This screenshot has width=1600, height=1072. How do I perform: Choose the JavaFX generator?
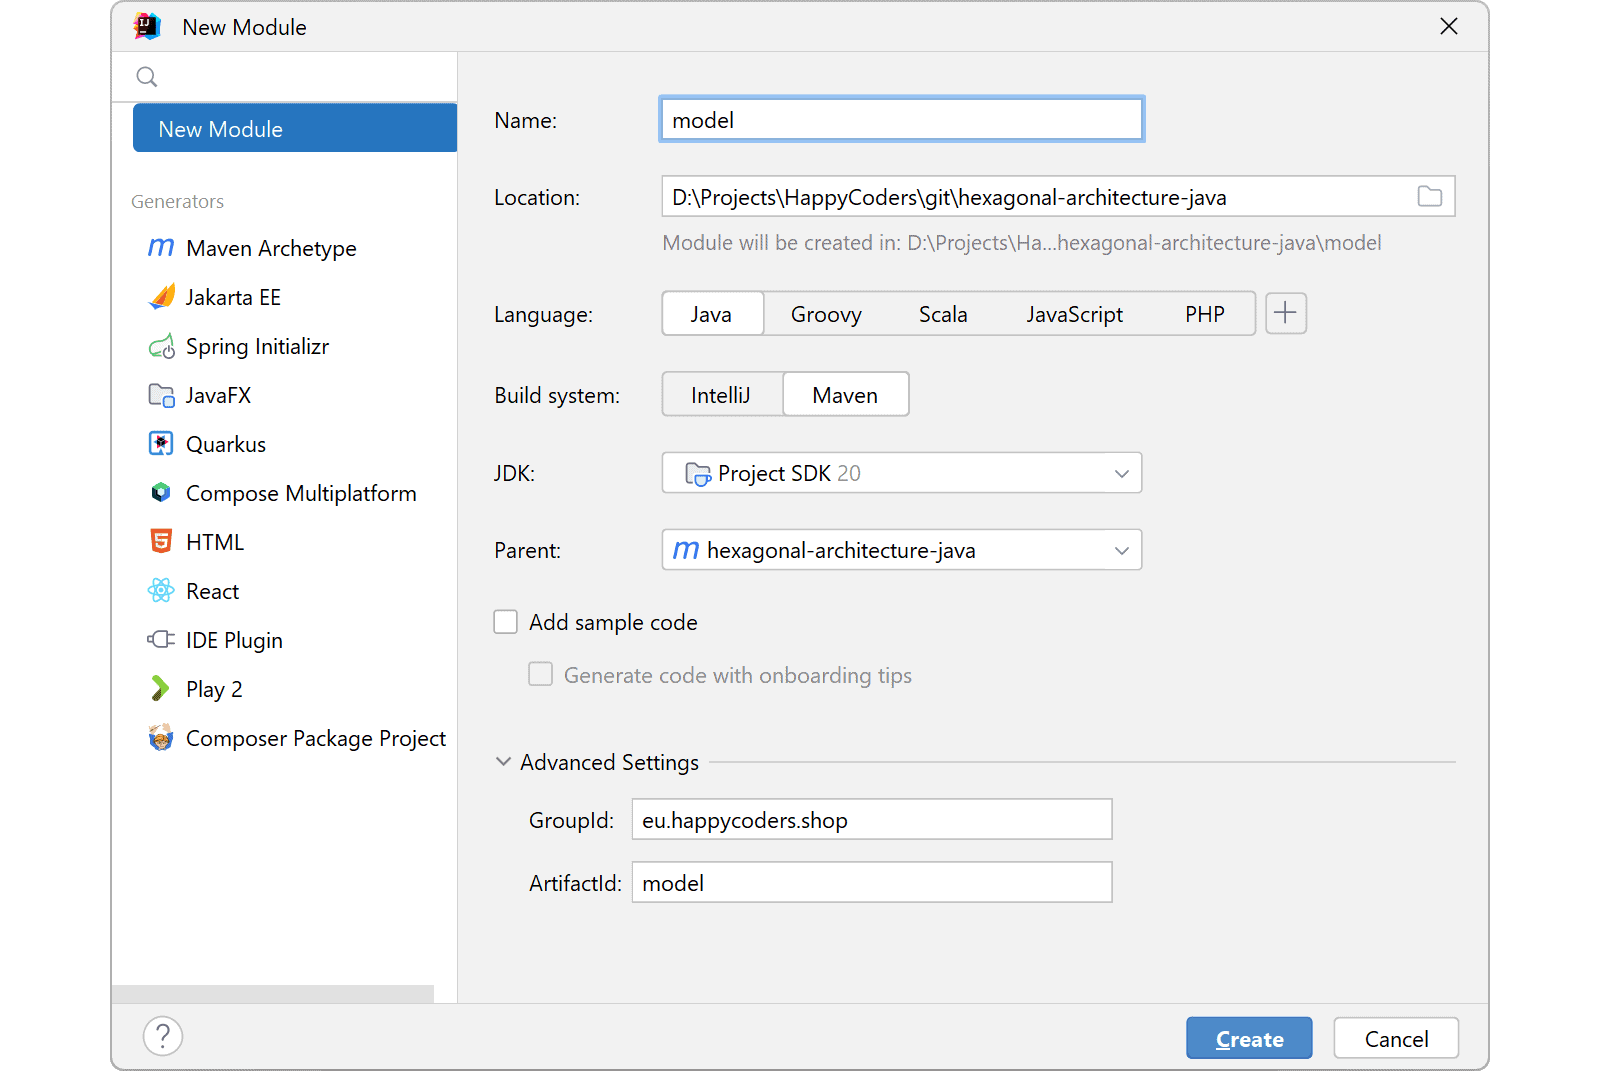(220, 395)
